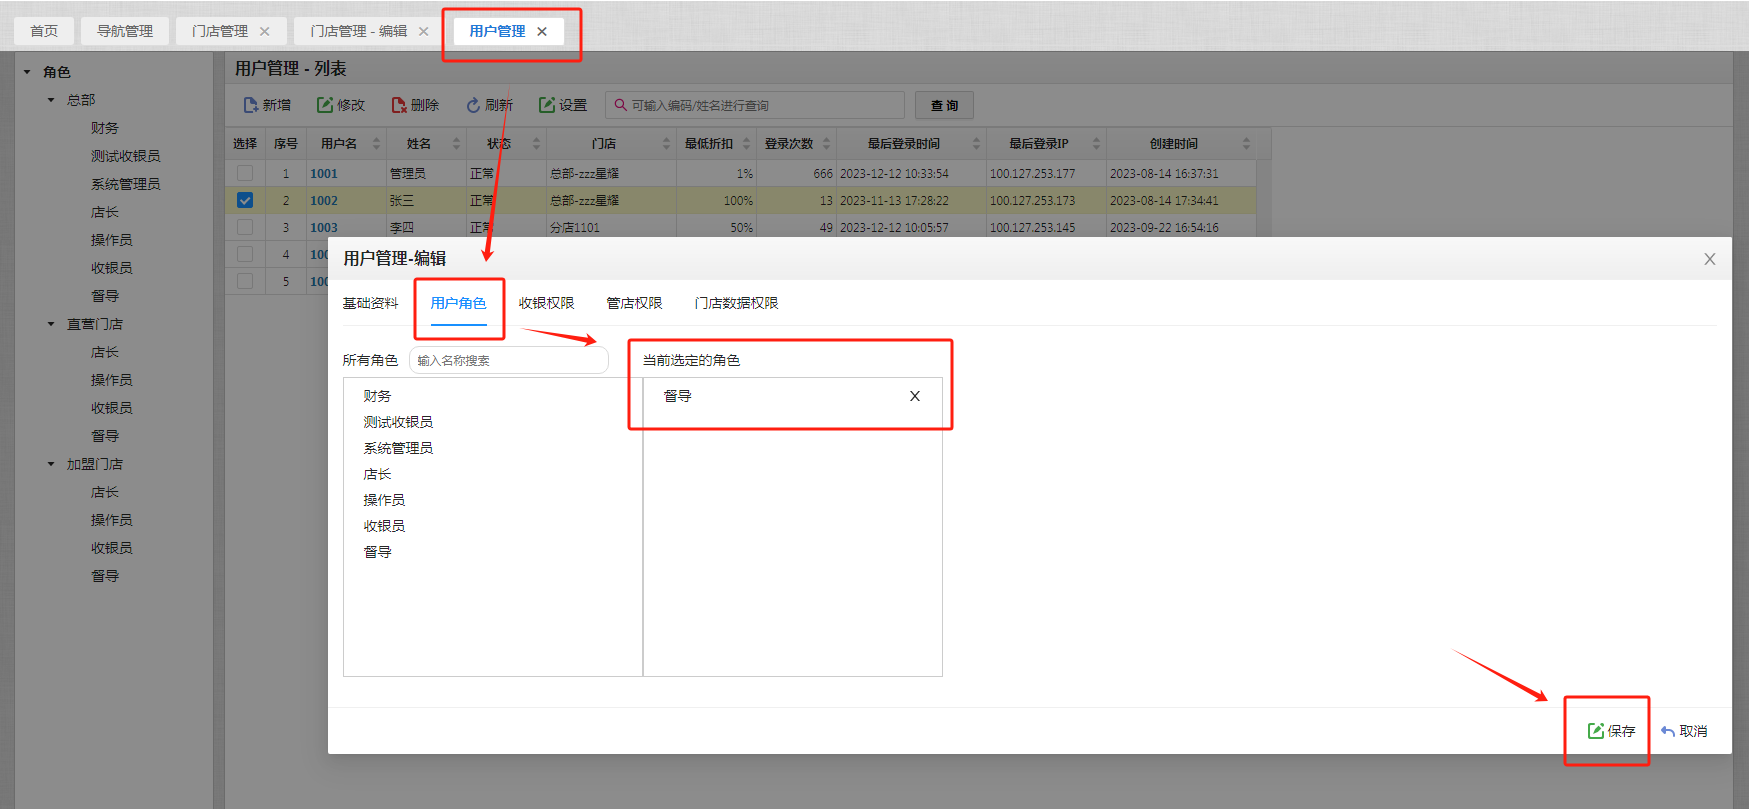Check the checkbox in row 5
Image resolution: width=1749 pixels, height=809 pixels.
[x=245, y=281]
